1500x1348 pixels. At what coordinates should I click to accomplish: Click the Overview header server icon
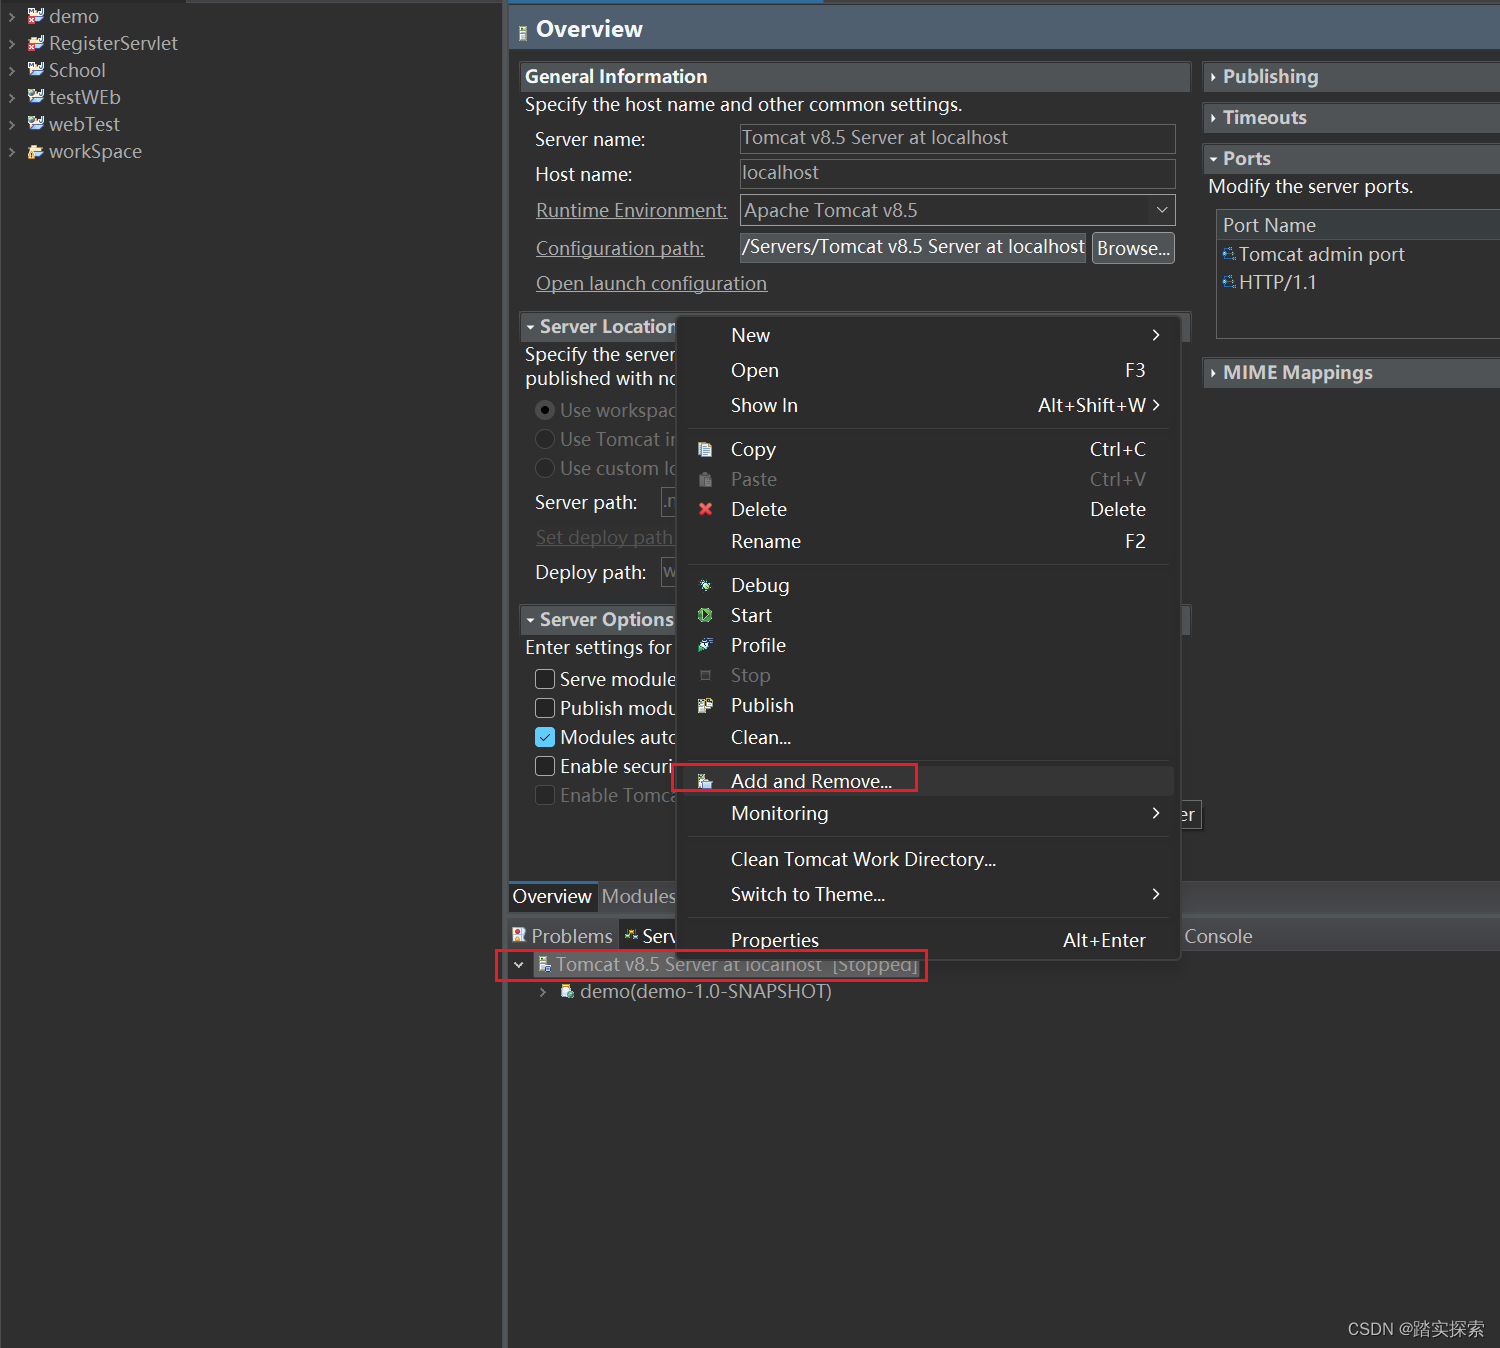pyautogui.click(x=523, y=33)
